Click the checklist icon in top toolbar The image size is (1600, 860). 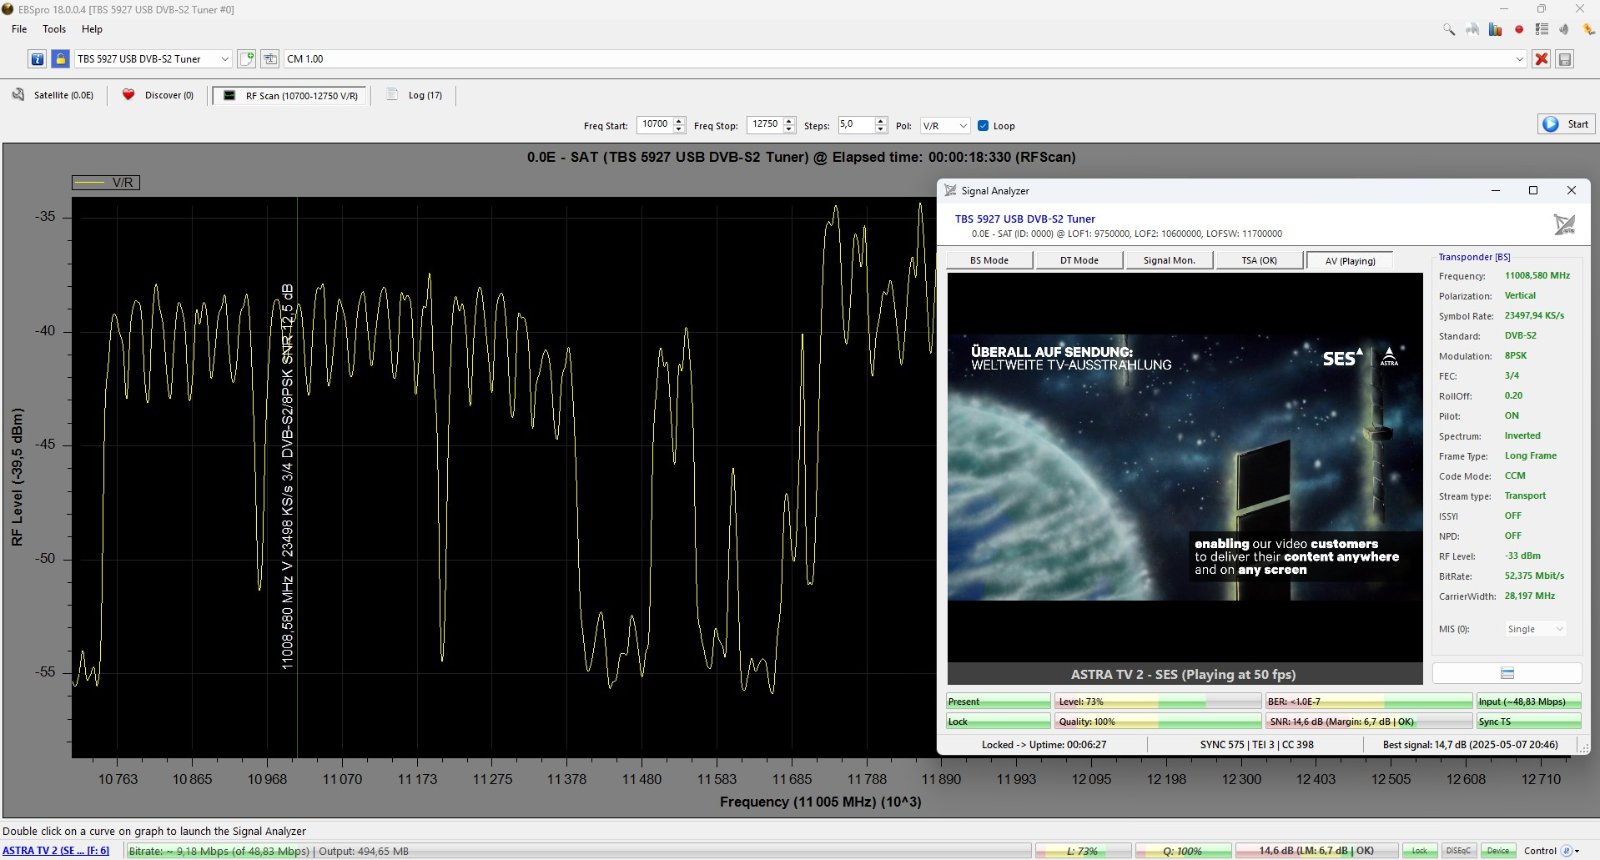1541,29
